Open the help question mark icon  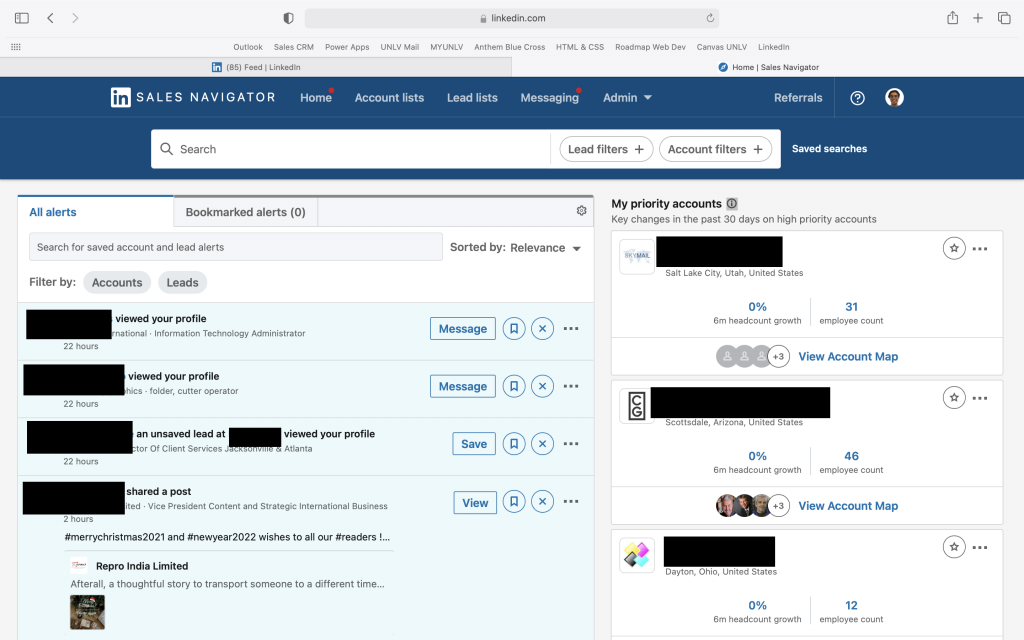click(857, 98)
